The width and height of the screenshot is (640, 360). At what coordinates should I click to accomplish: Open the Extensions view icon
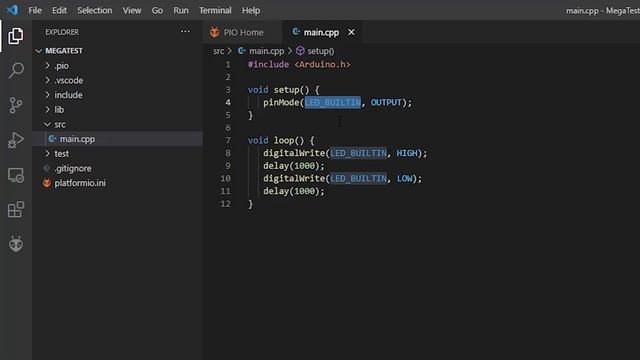[16, 209]
